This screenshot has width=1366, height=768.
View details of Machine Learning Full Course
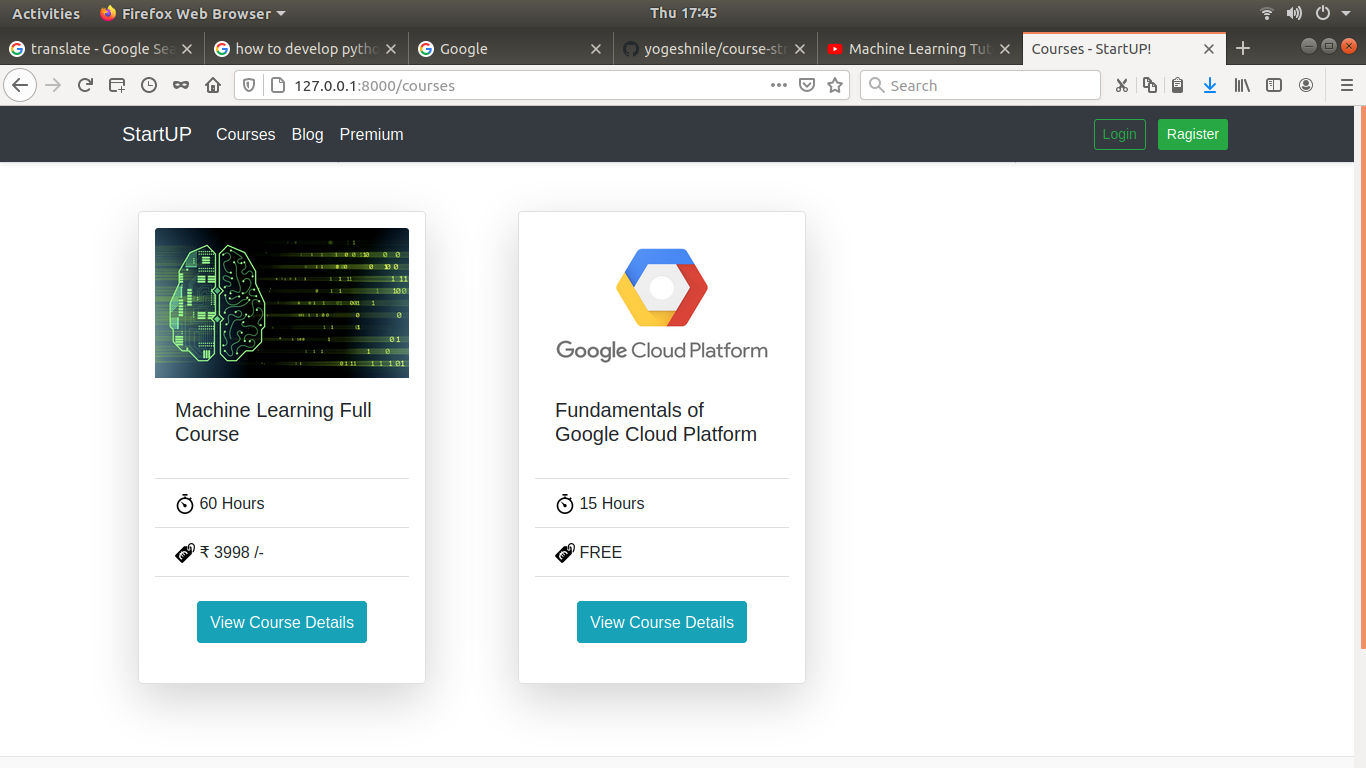click(282, 622)
